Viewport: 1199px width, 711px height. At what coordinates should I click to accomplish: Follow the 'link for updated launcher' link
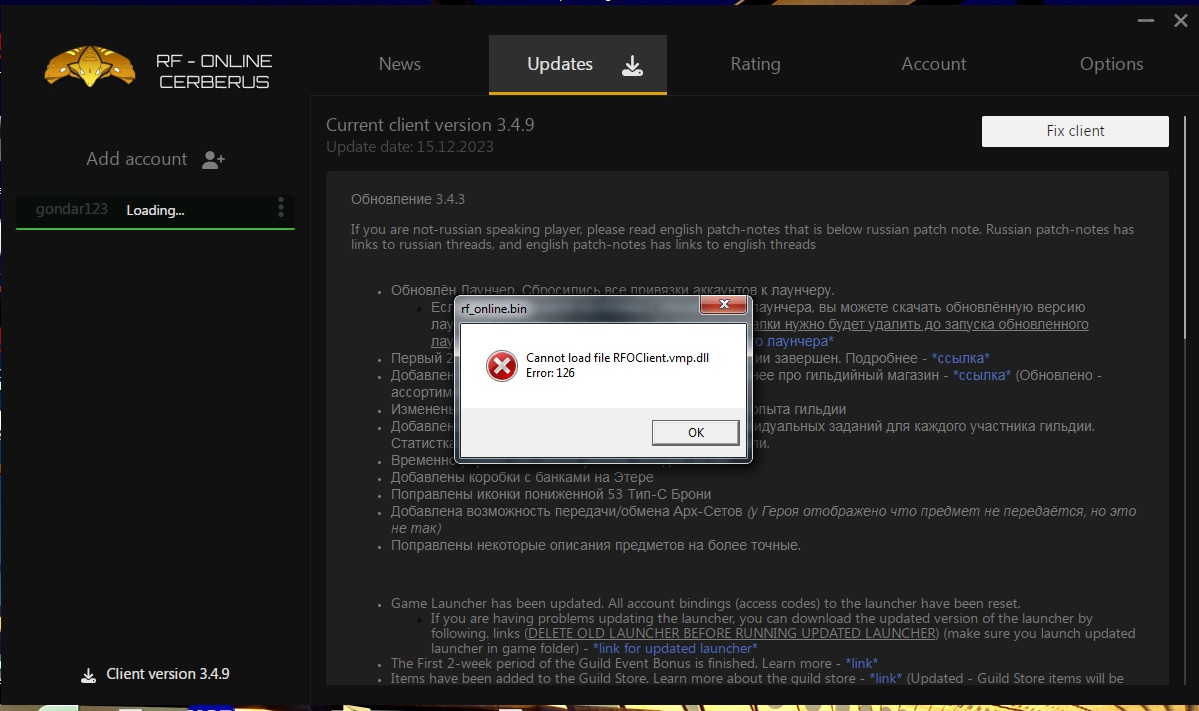pyautogui.click(x=675, y=648)
